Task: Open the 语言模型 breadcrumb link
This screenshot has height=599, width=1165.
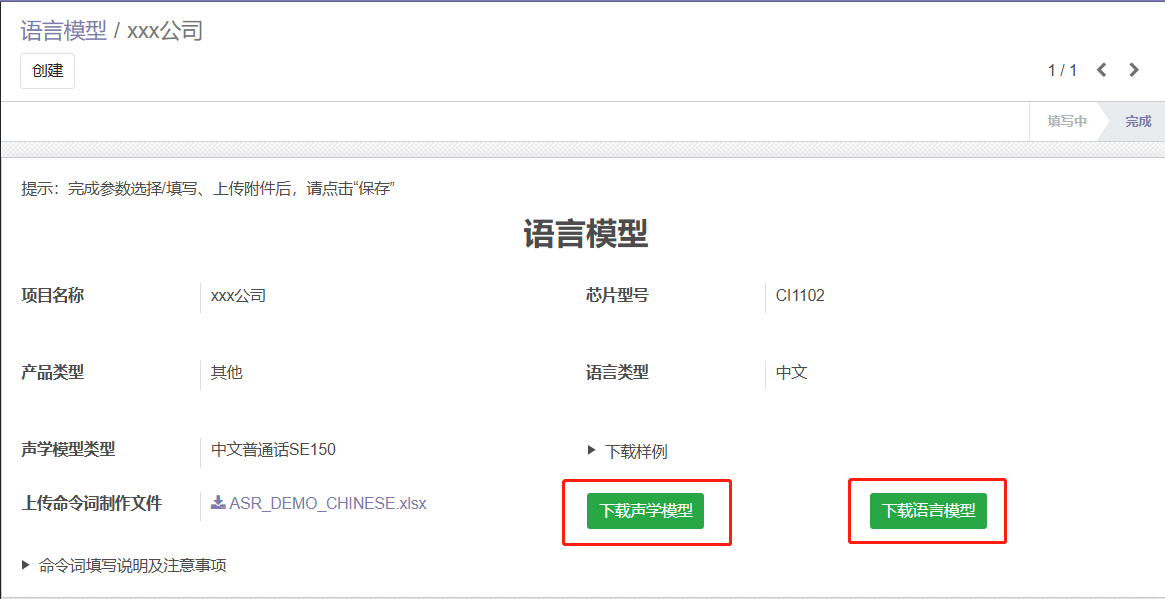Action: click(x=64, y=30)
